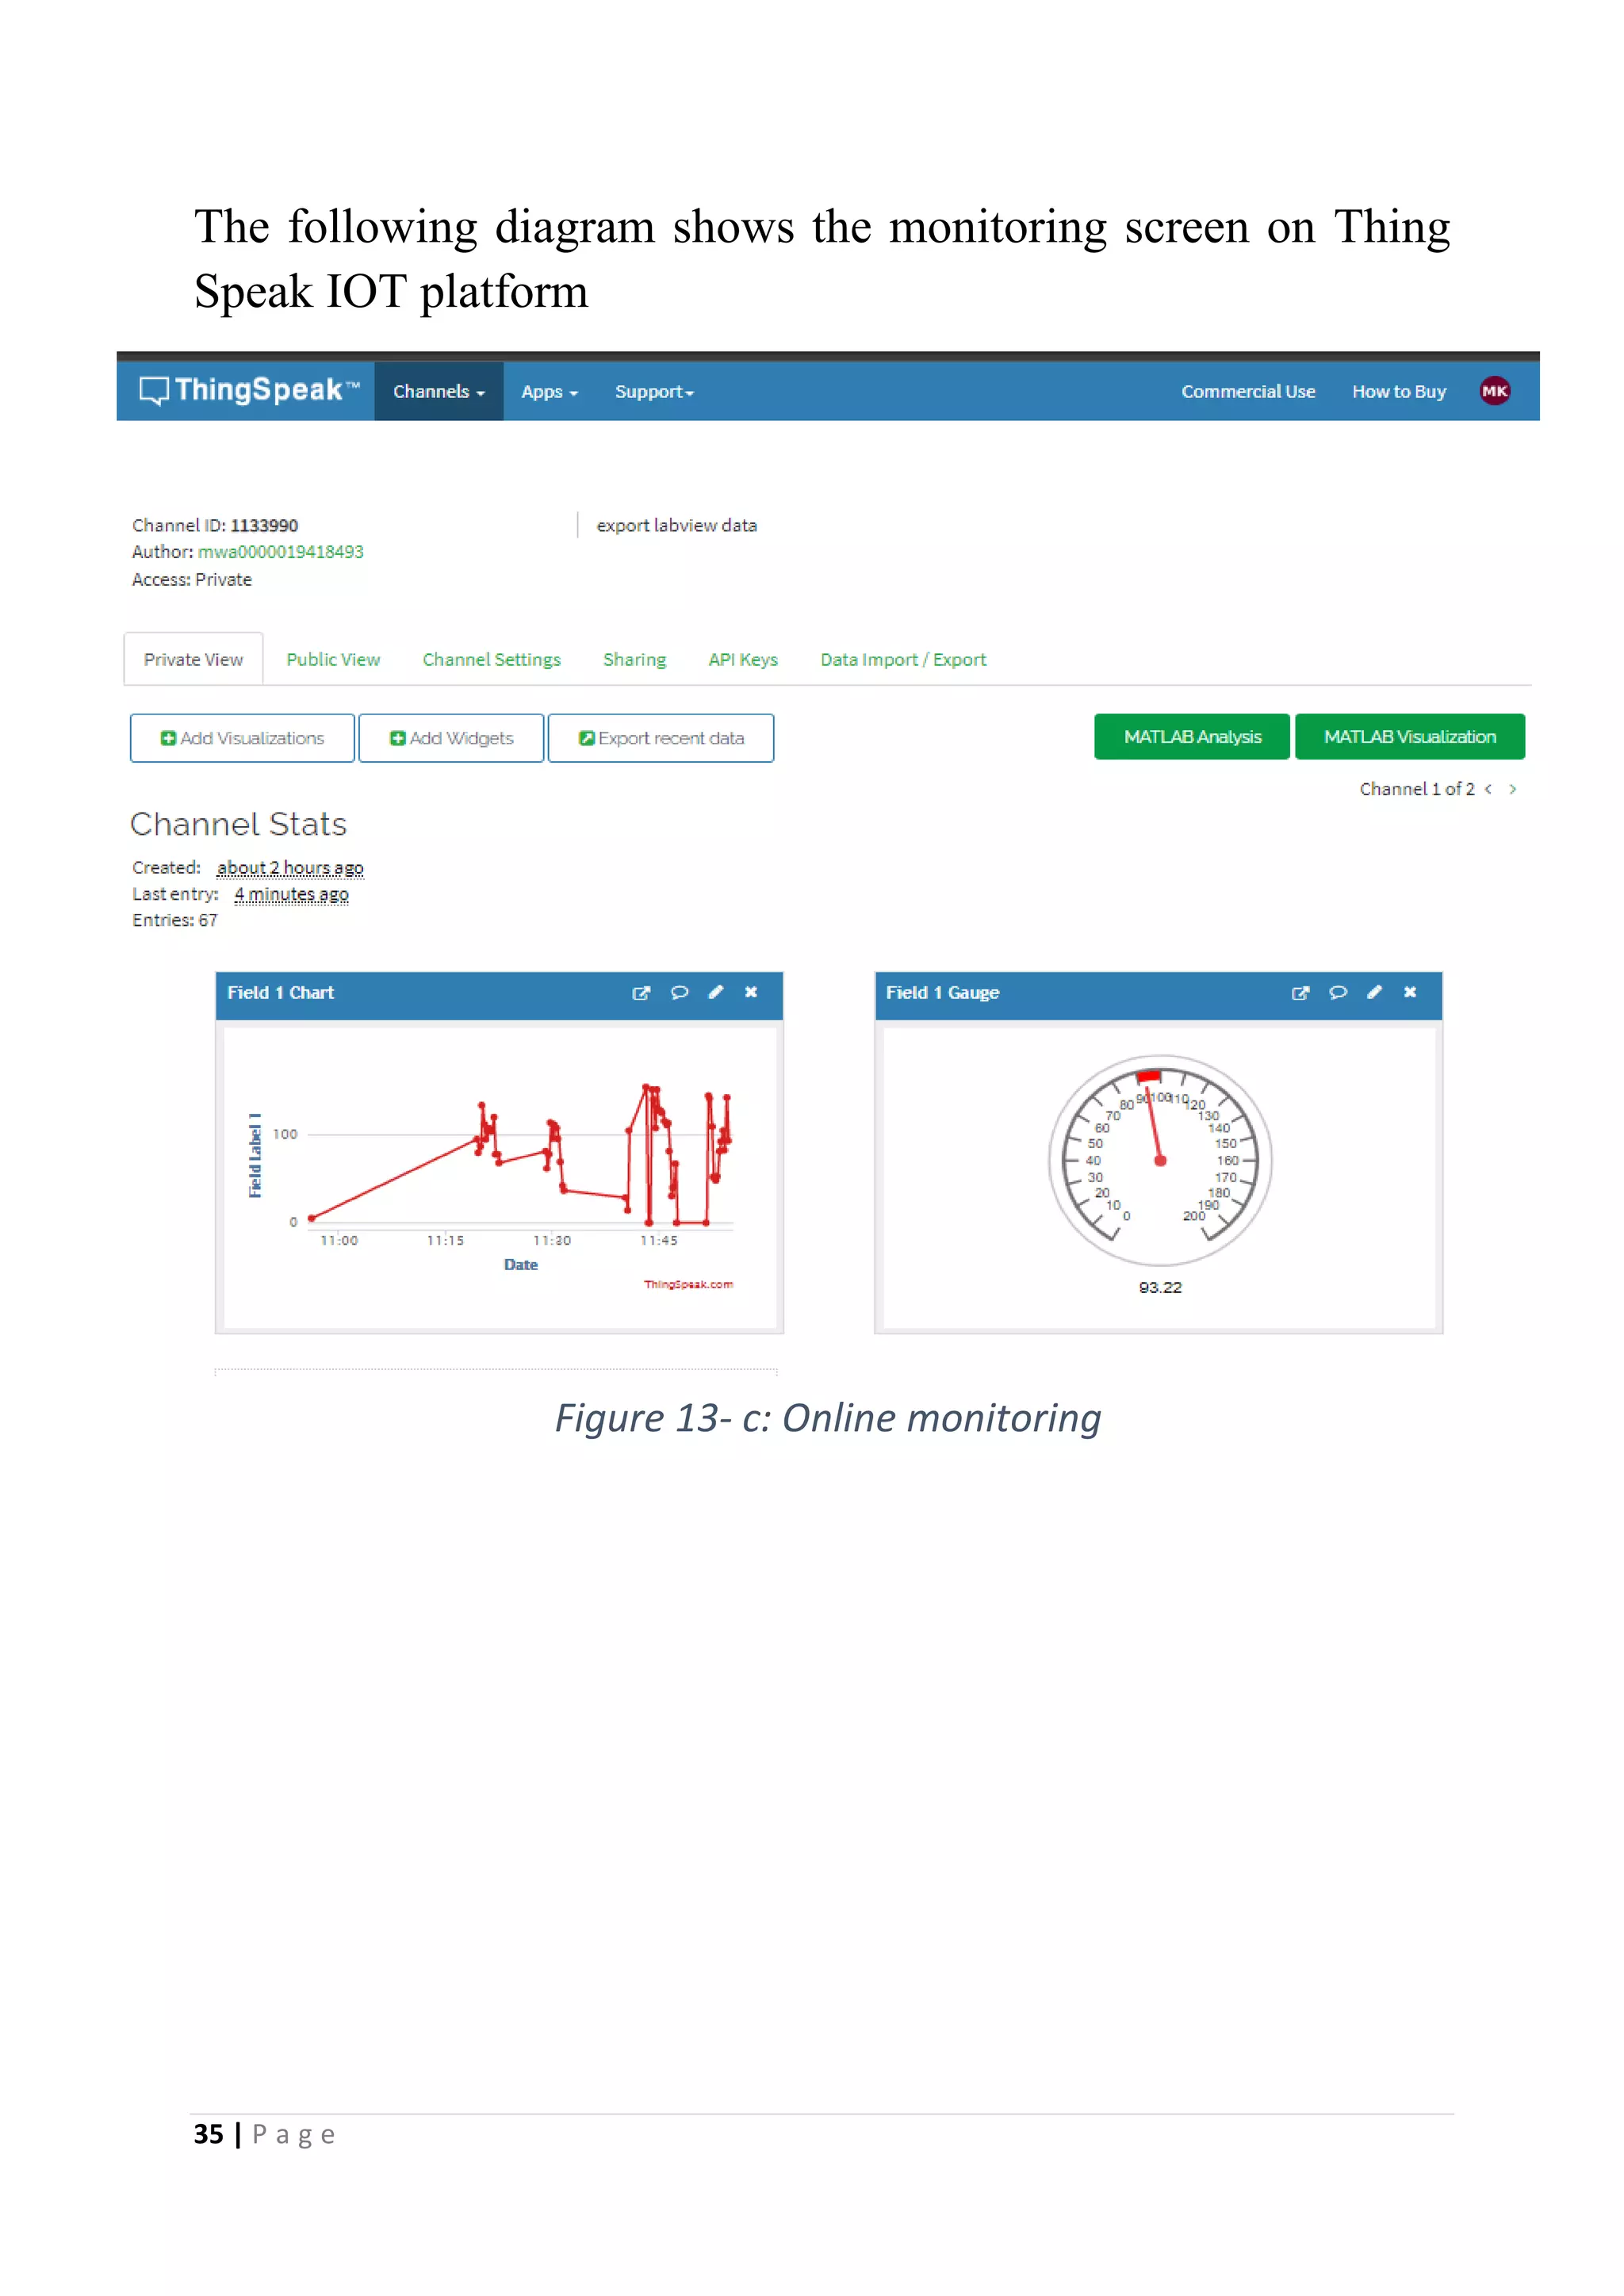Screen dimensions: 1624x2296
Task: Open the How to Buy link
Action: coord(1399,391)
